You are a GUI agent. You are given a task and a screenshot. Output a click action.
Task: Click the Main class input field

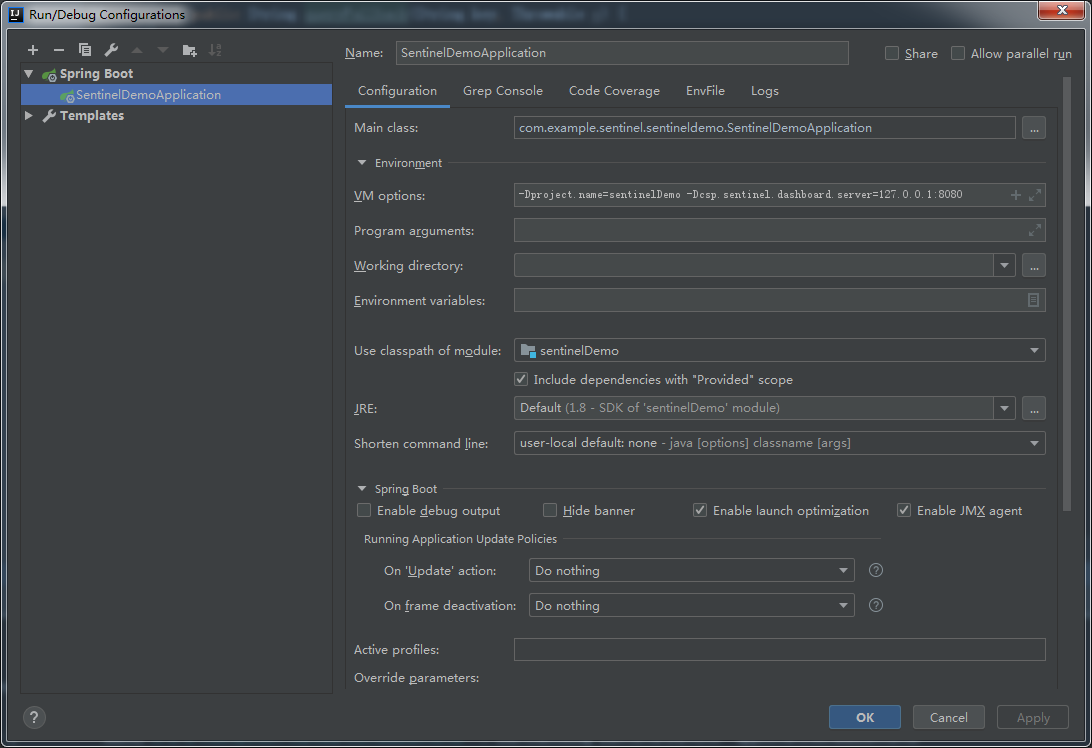765,128
